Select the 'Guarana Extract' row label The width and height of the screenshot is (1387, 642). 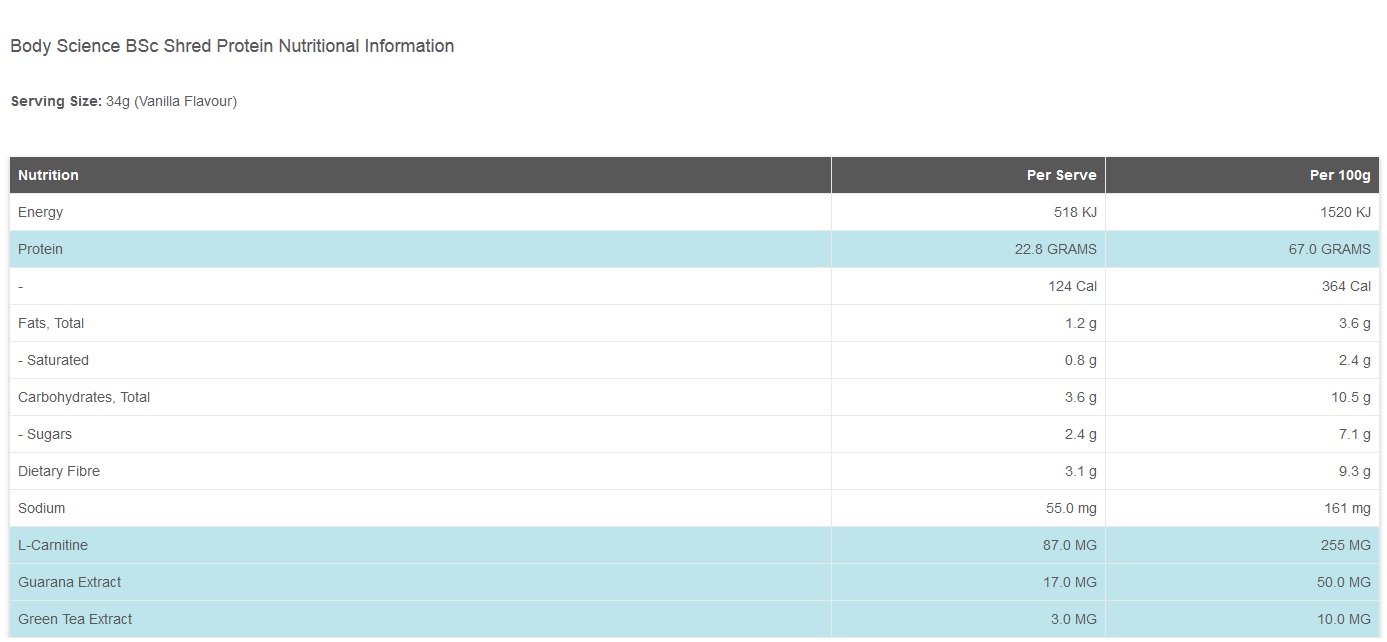point(70,582)
